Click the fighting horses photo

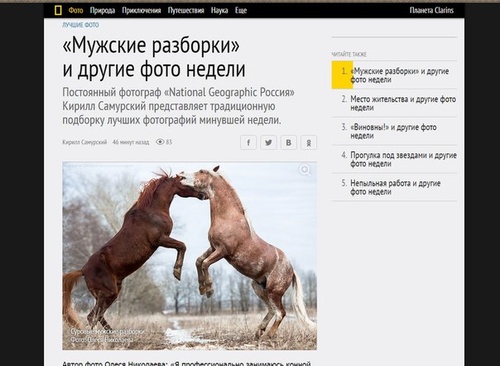189,256
